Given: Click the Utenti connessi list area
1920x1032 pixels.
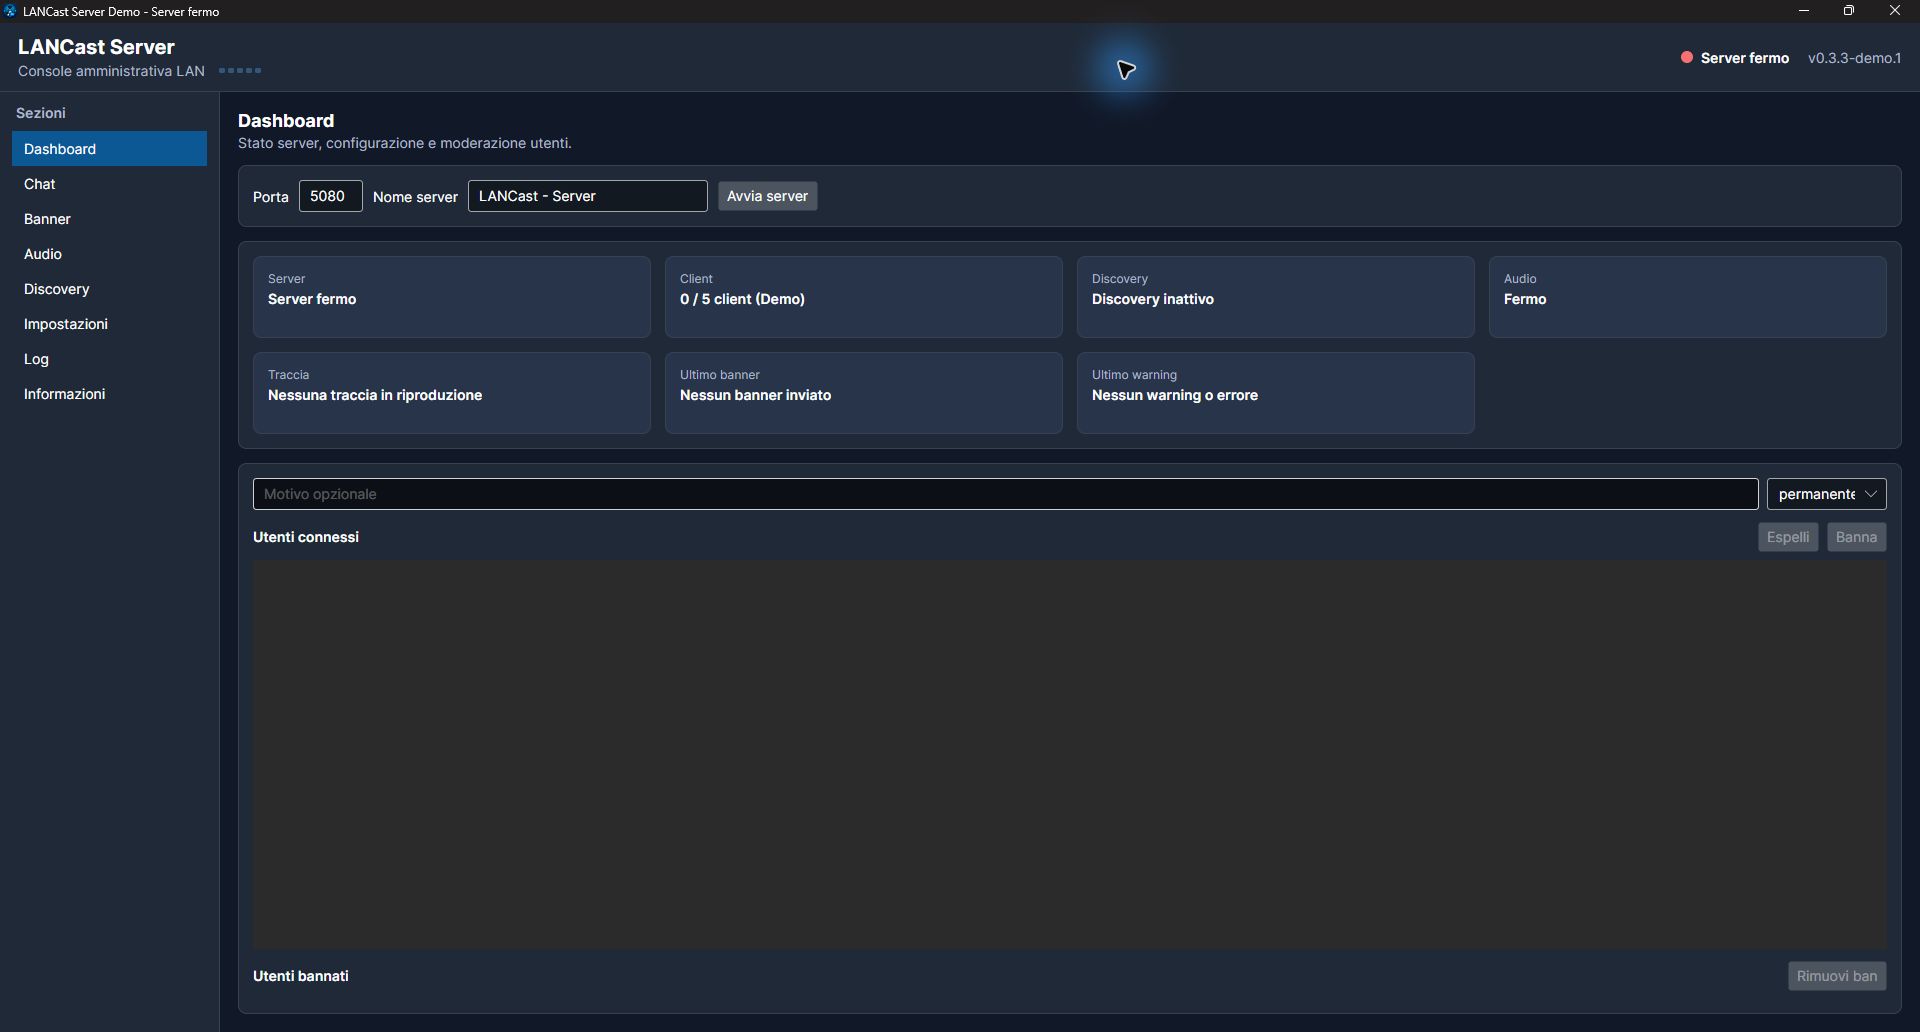Looking at the screenshot, I should point(1069,754).
